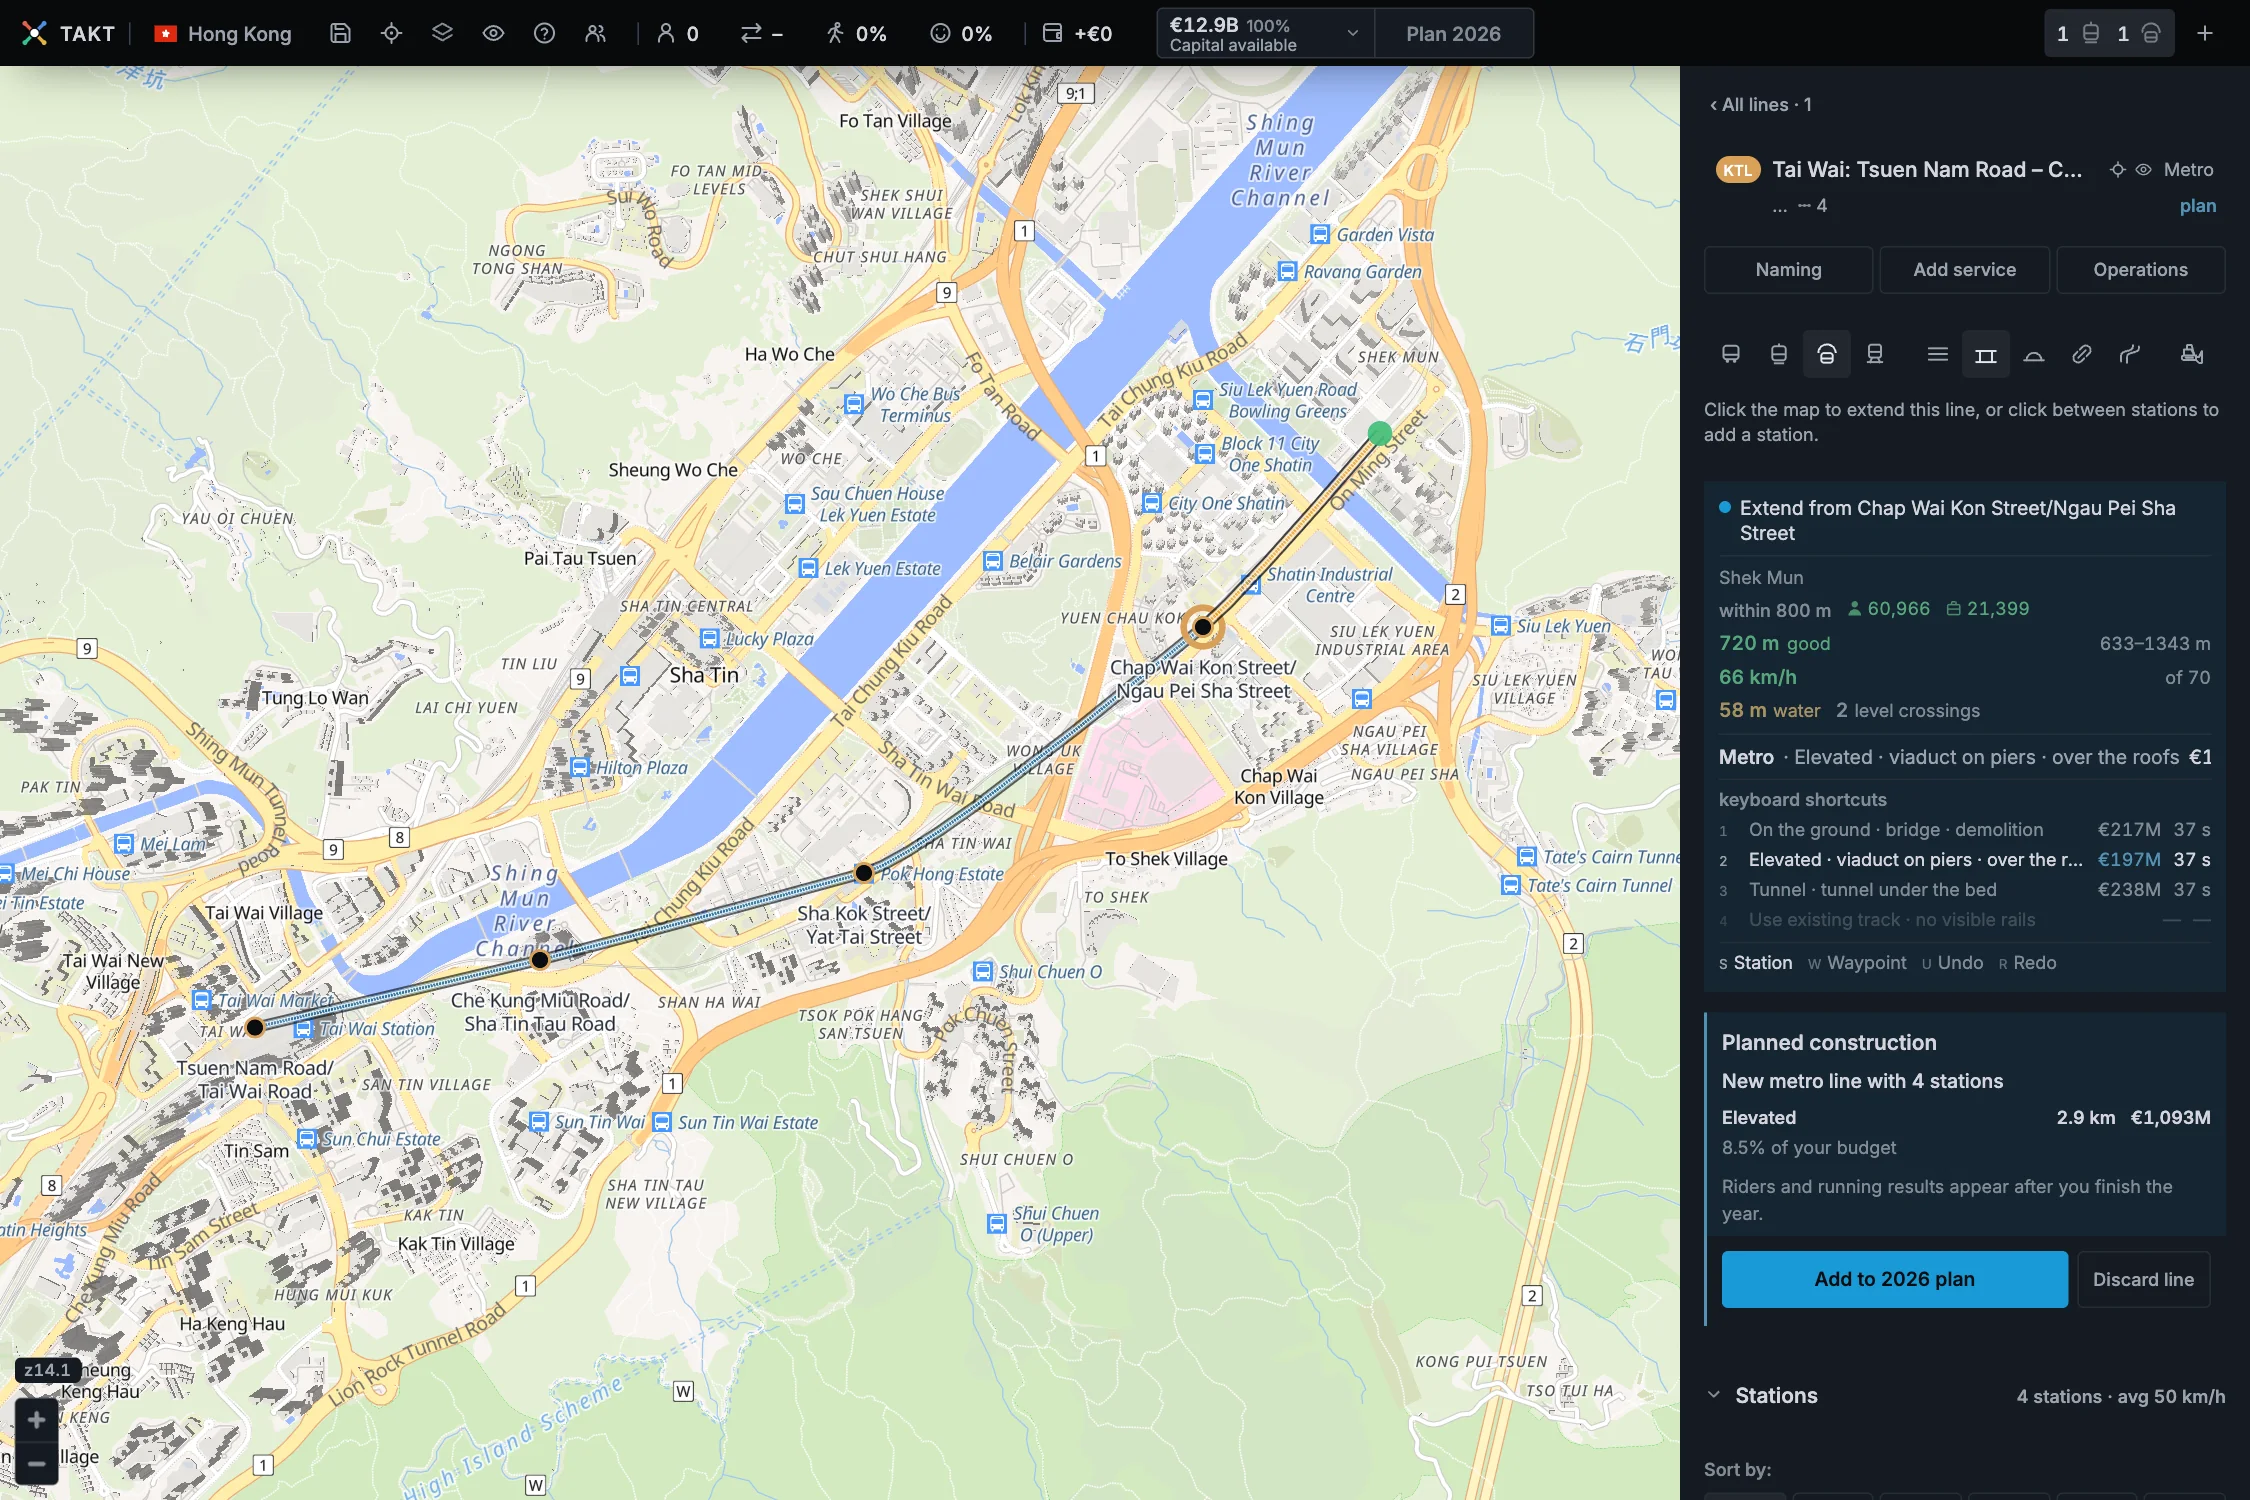Image resolution: width=2250 pixels, height=1500 pixels.
Task: Open the help question mark icon
Action: [x=544, y=33]
